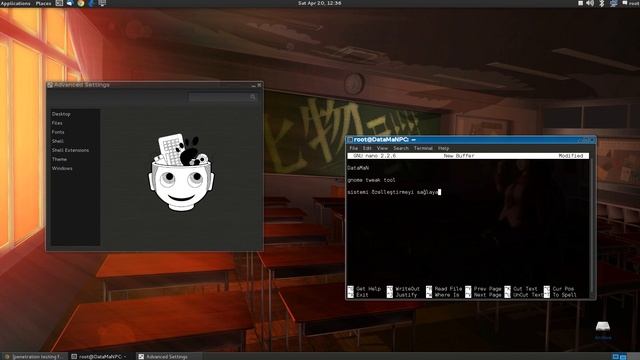This screenshot has height=360, width=640.
Task: Click the tweak tool robot head logo
Action: (x=181, y=172)
